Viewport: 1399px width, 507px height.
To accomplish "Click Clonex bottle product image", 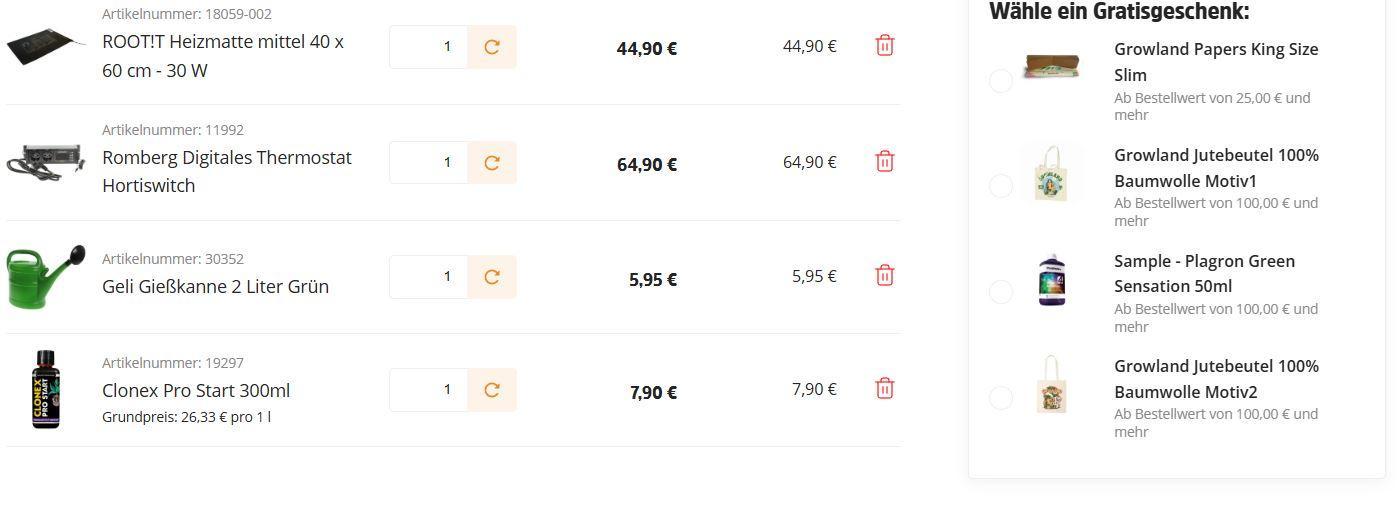I will tap(45, 390).
